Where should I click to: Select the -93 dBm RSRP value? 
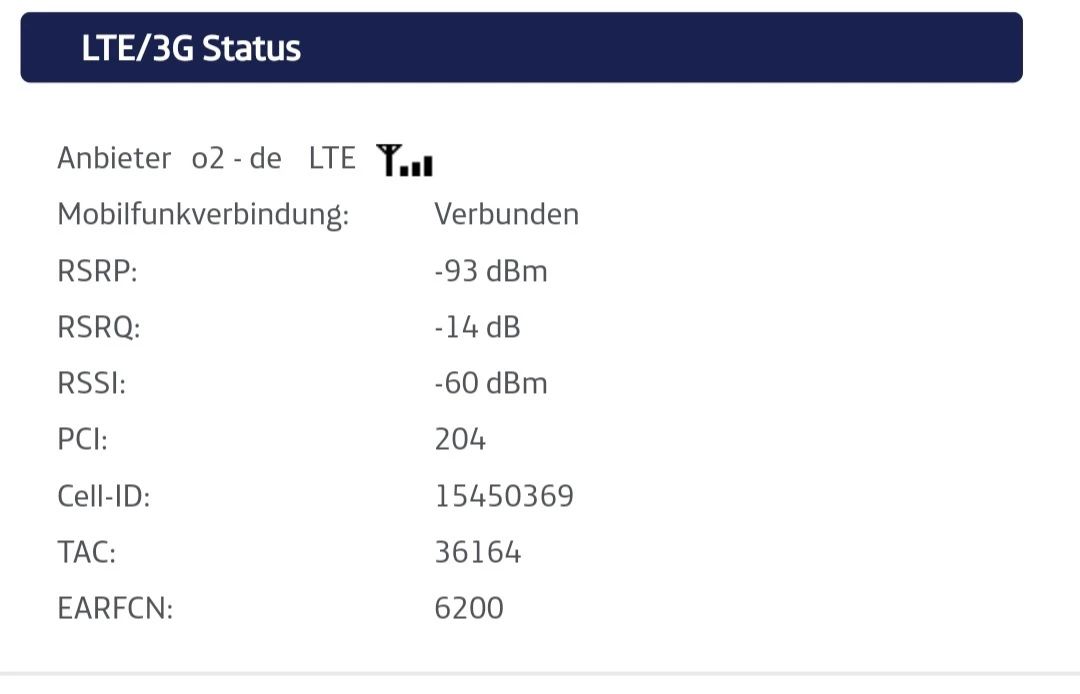tap(491, 272)
